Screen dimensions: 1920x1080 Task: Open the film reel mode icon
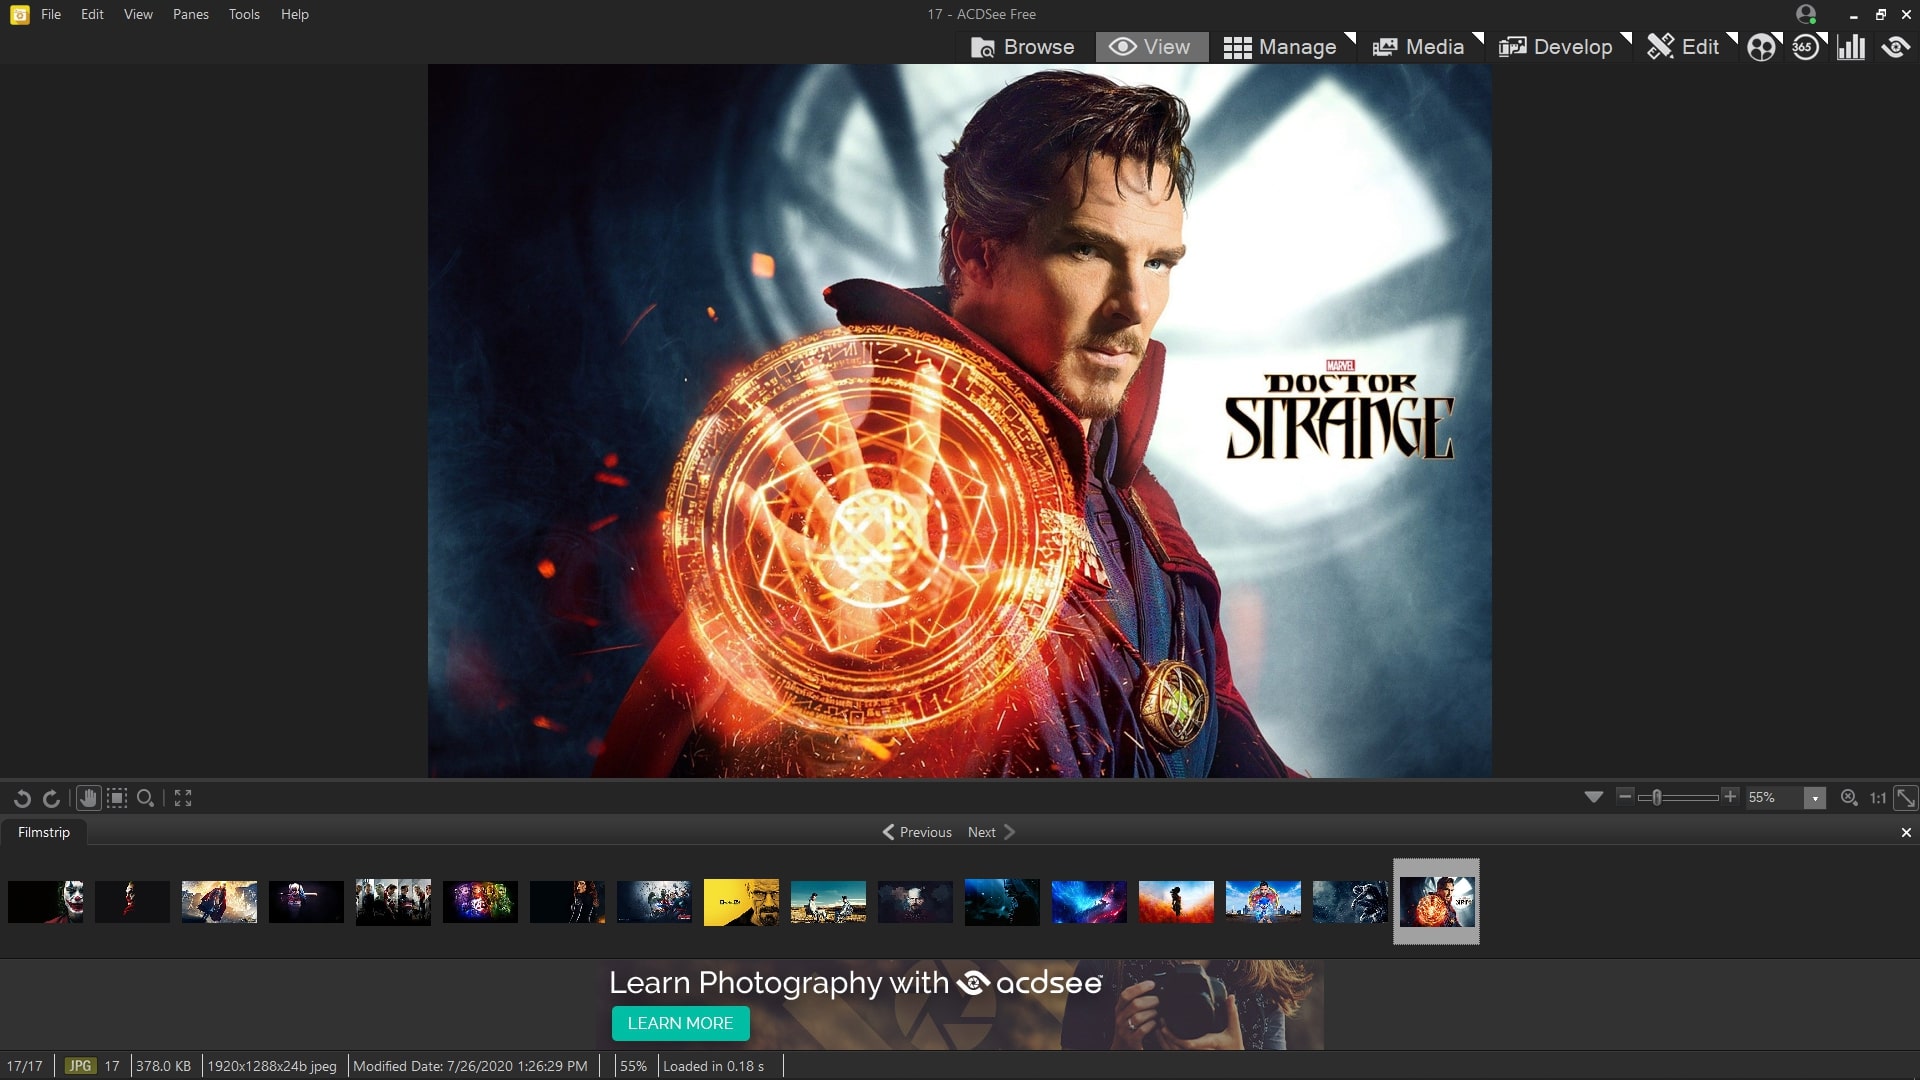(x=1761, y=47)
